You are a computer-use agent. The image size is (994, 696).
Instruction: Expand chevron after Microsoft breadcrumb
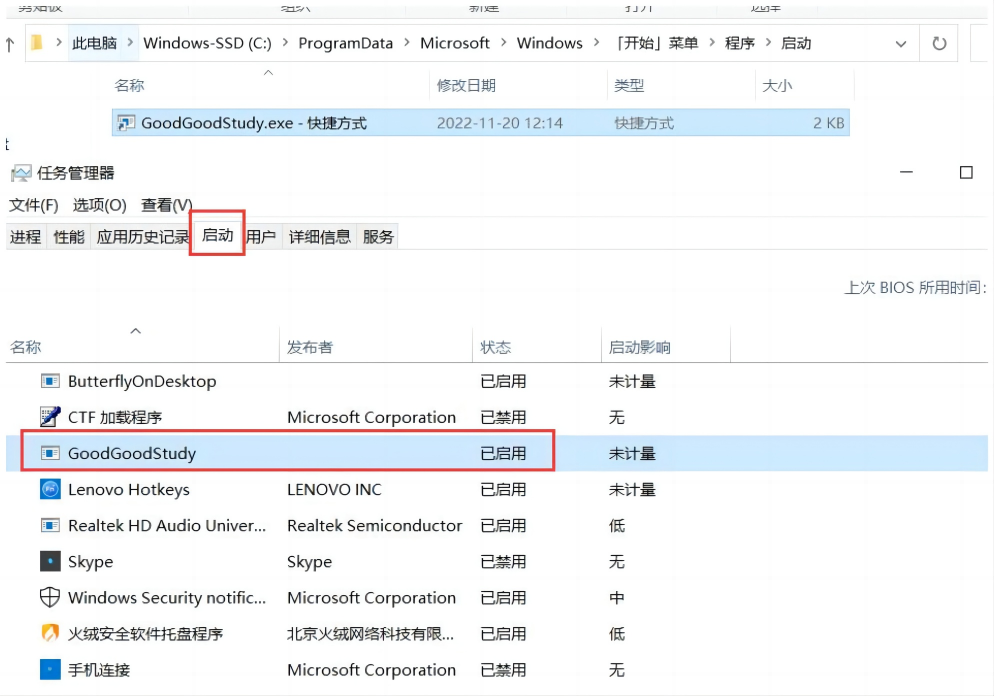click(503, 42)
